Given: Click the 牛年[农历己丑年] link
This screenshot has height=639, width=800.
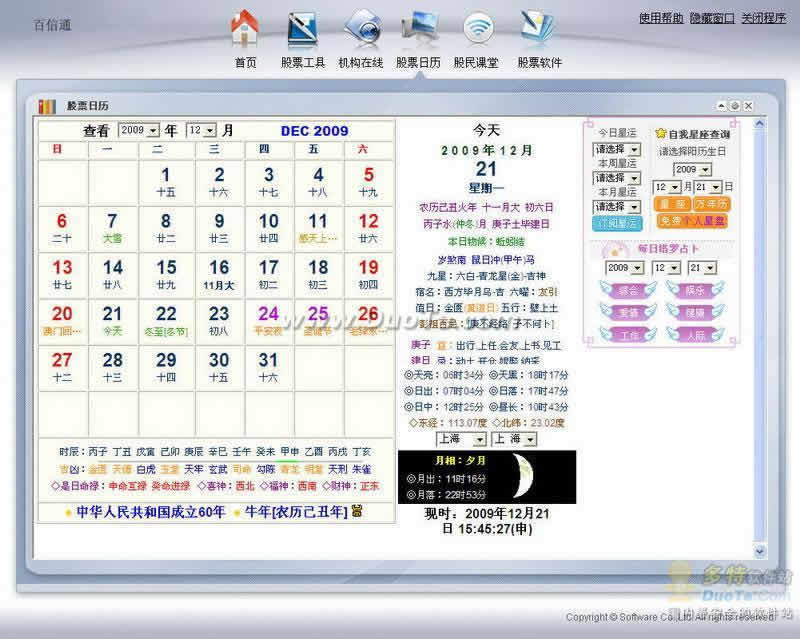Looking at the screenshot, I should (296, 511).
